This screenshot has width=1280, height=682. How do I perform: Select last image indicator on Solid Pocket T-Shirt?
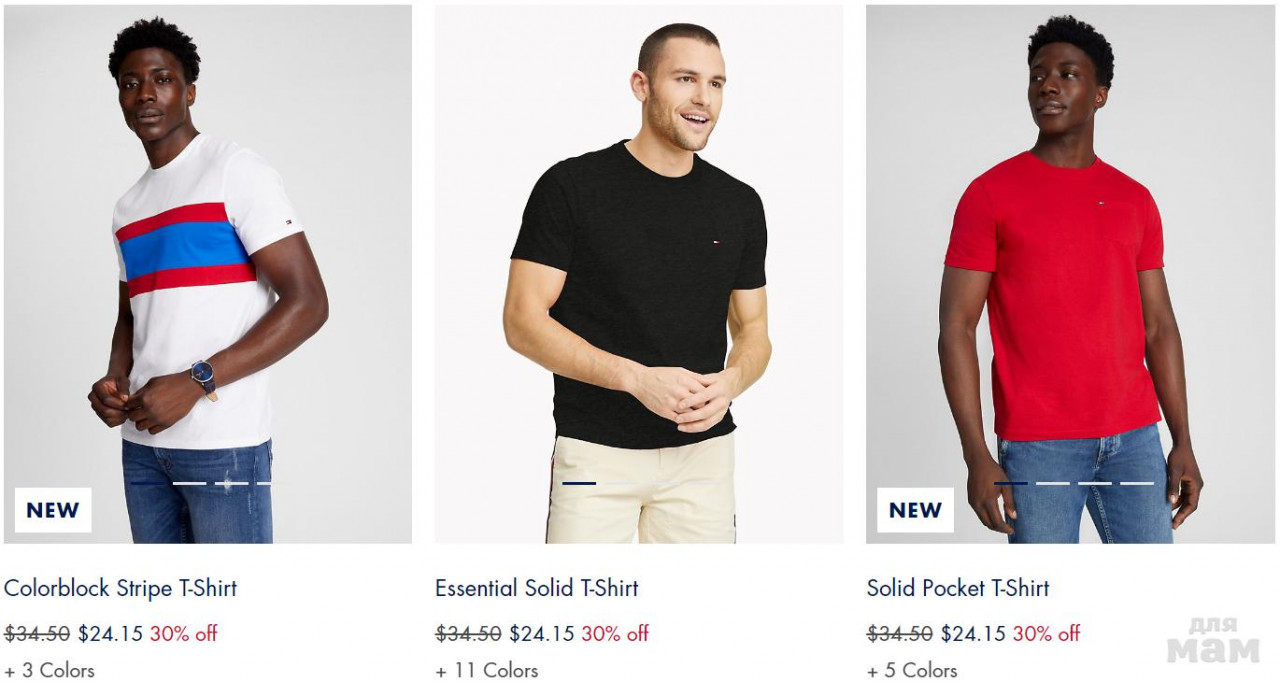pyautogui.click(x=1137, y=483)
